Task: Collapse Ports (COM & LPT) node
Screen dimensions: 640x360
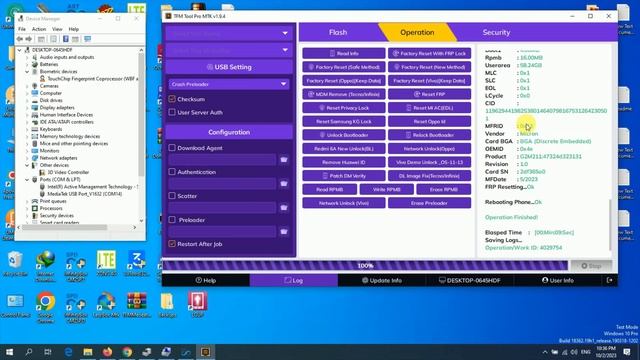Action: tap(27, 180)
